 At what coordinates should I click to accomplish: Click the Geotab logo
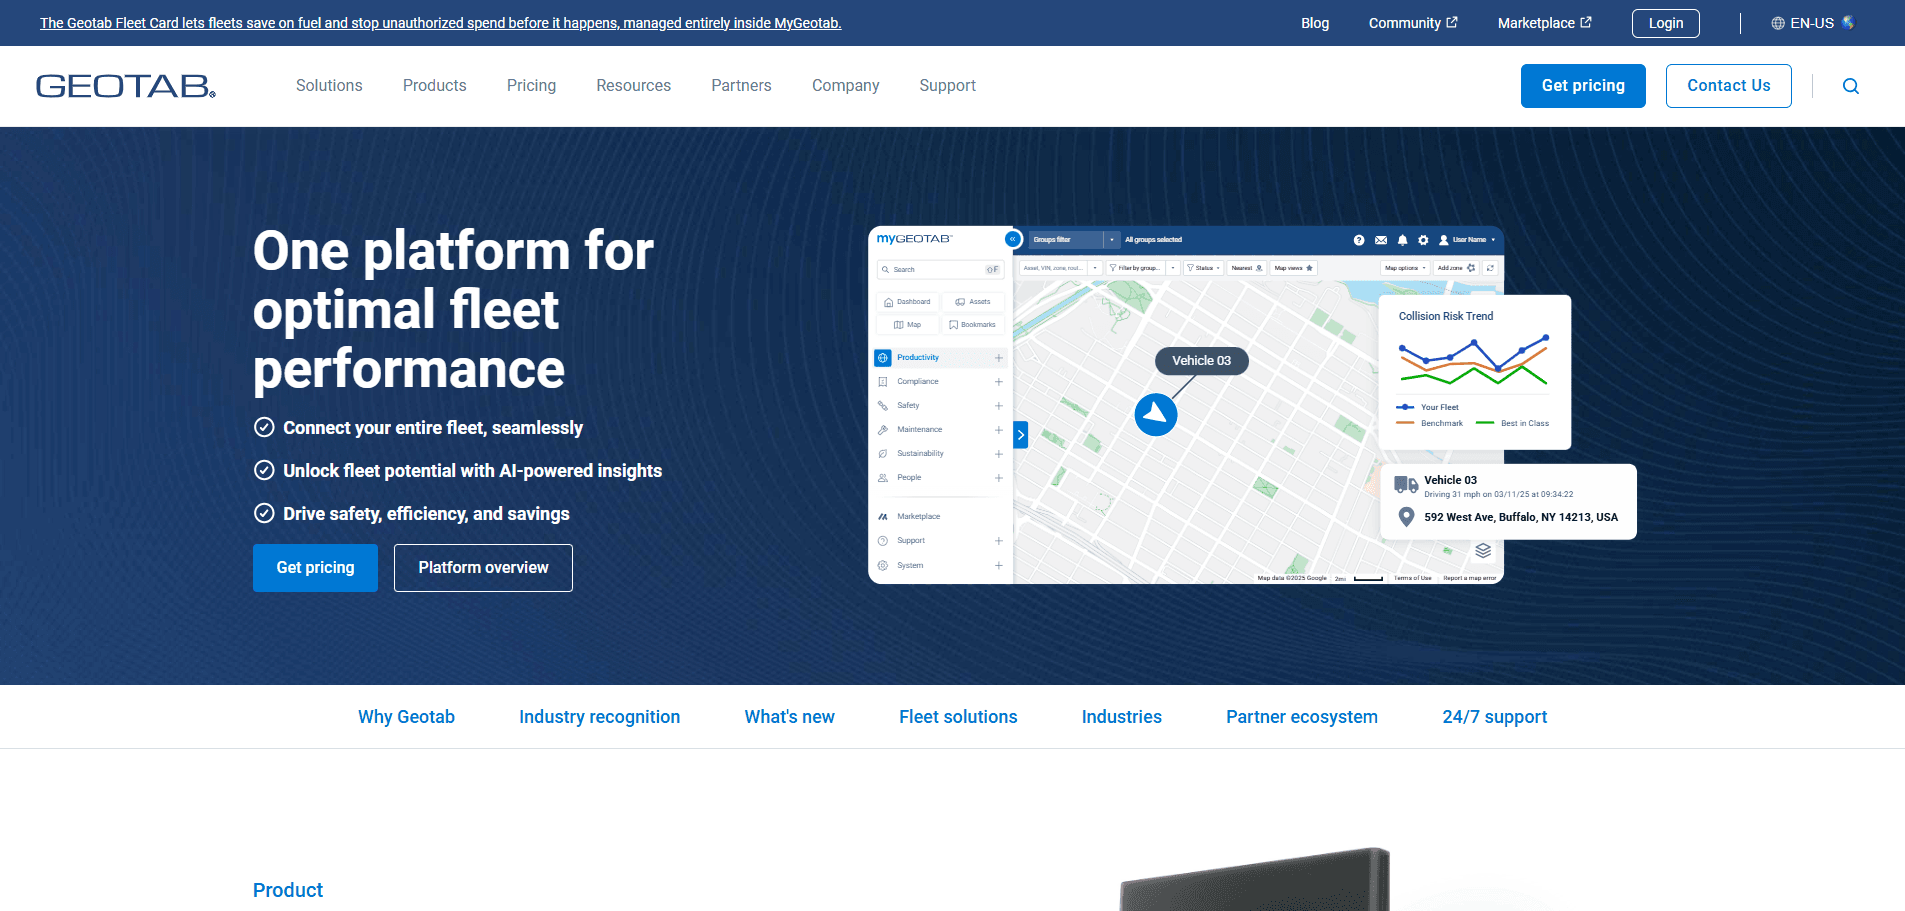[126, 86]
